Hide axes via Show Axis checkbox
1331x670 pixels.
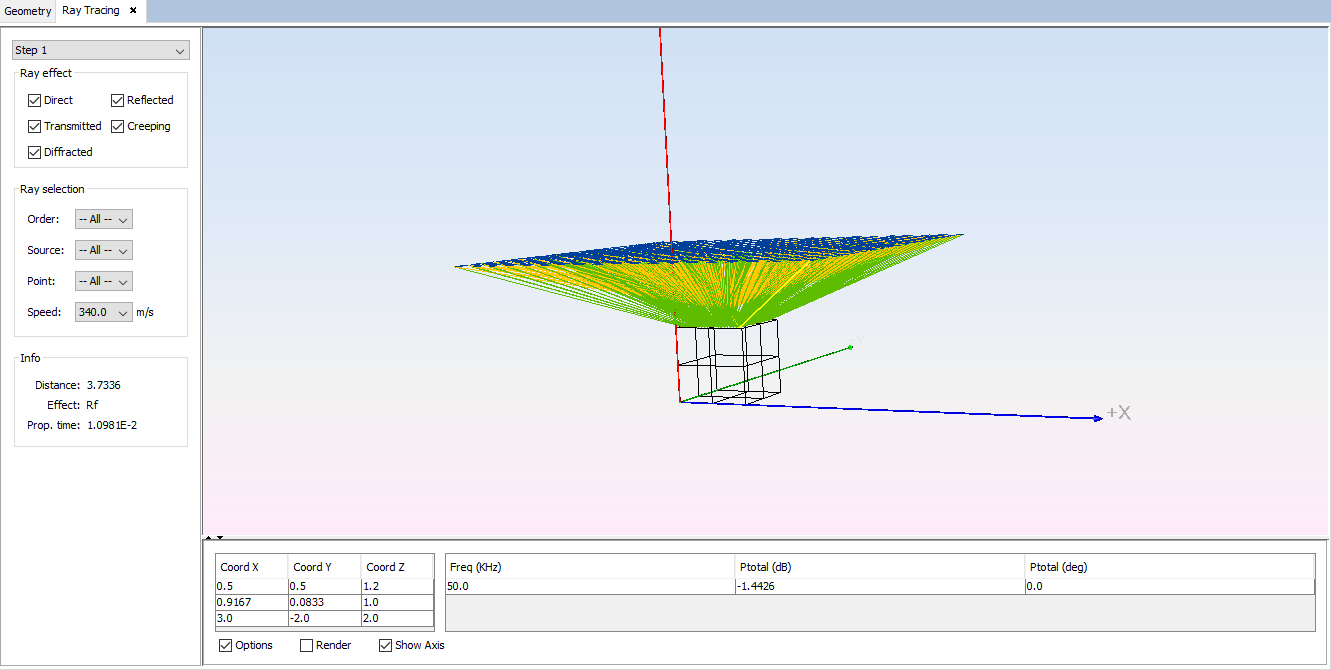pos(386,645)
